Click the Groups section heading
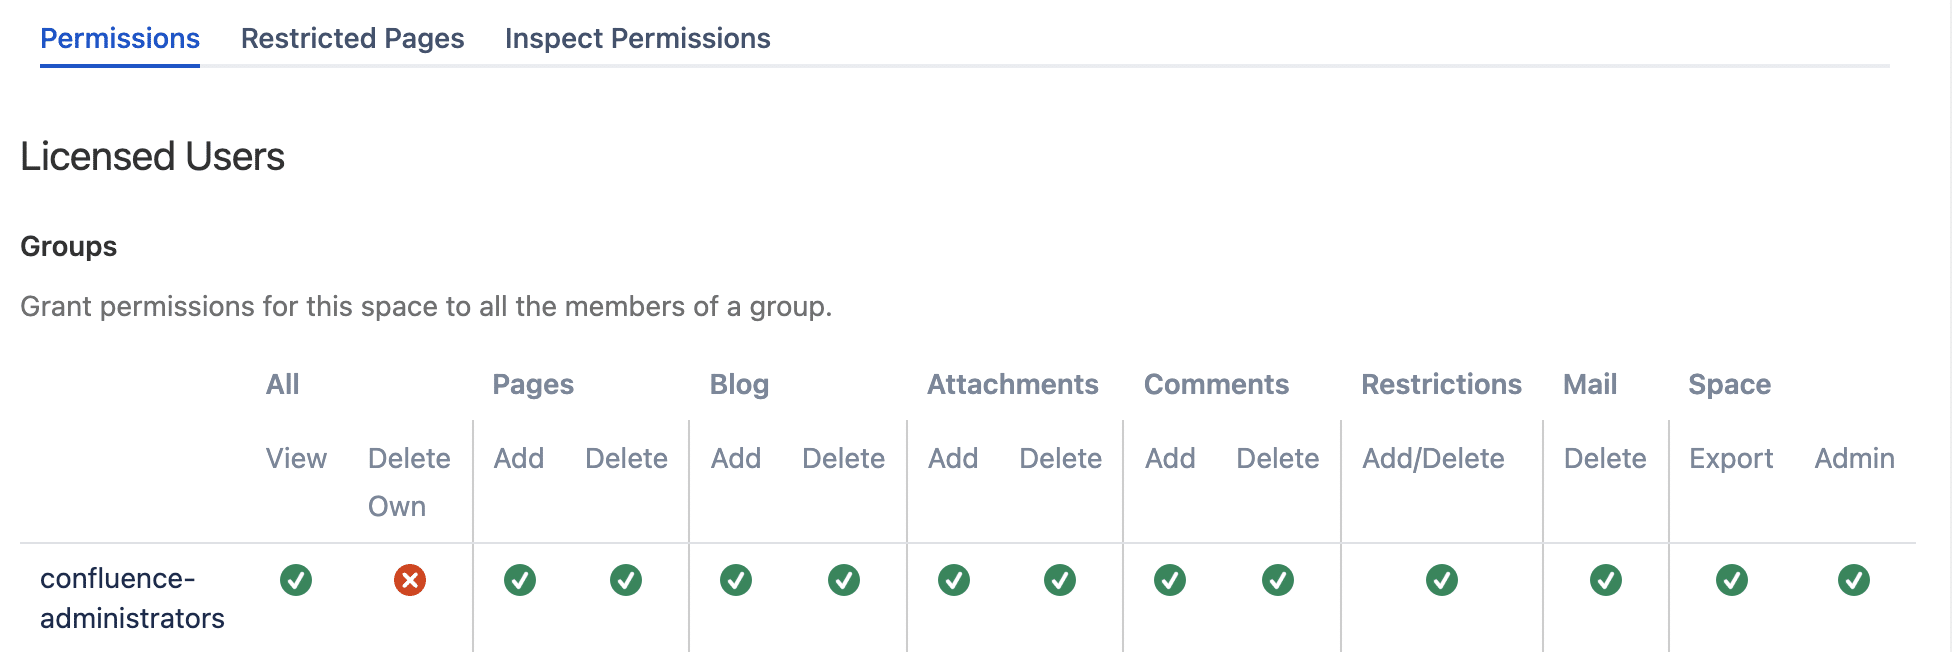The height and width of the screenshot is (652, 1952). click(x=69, y=247)
